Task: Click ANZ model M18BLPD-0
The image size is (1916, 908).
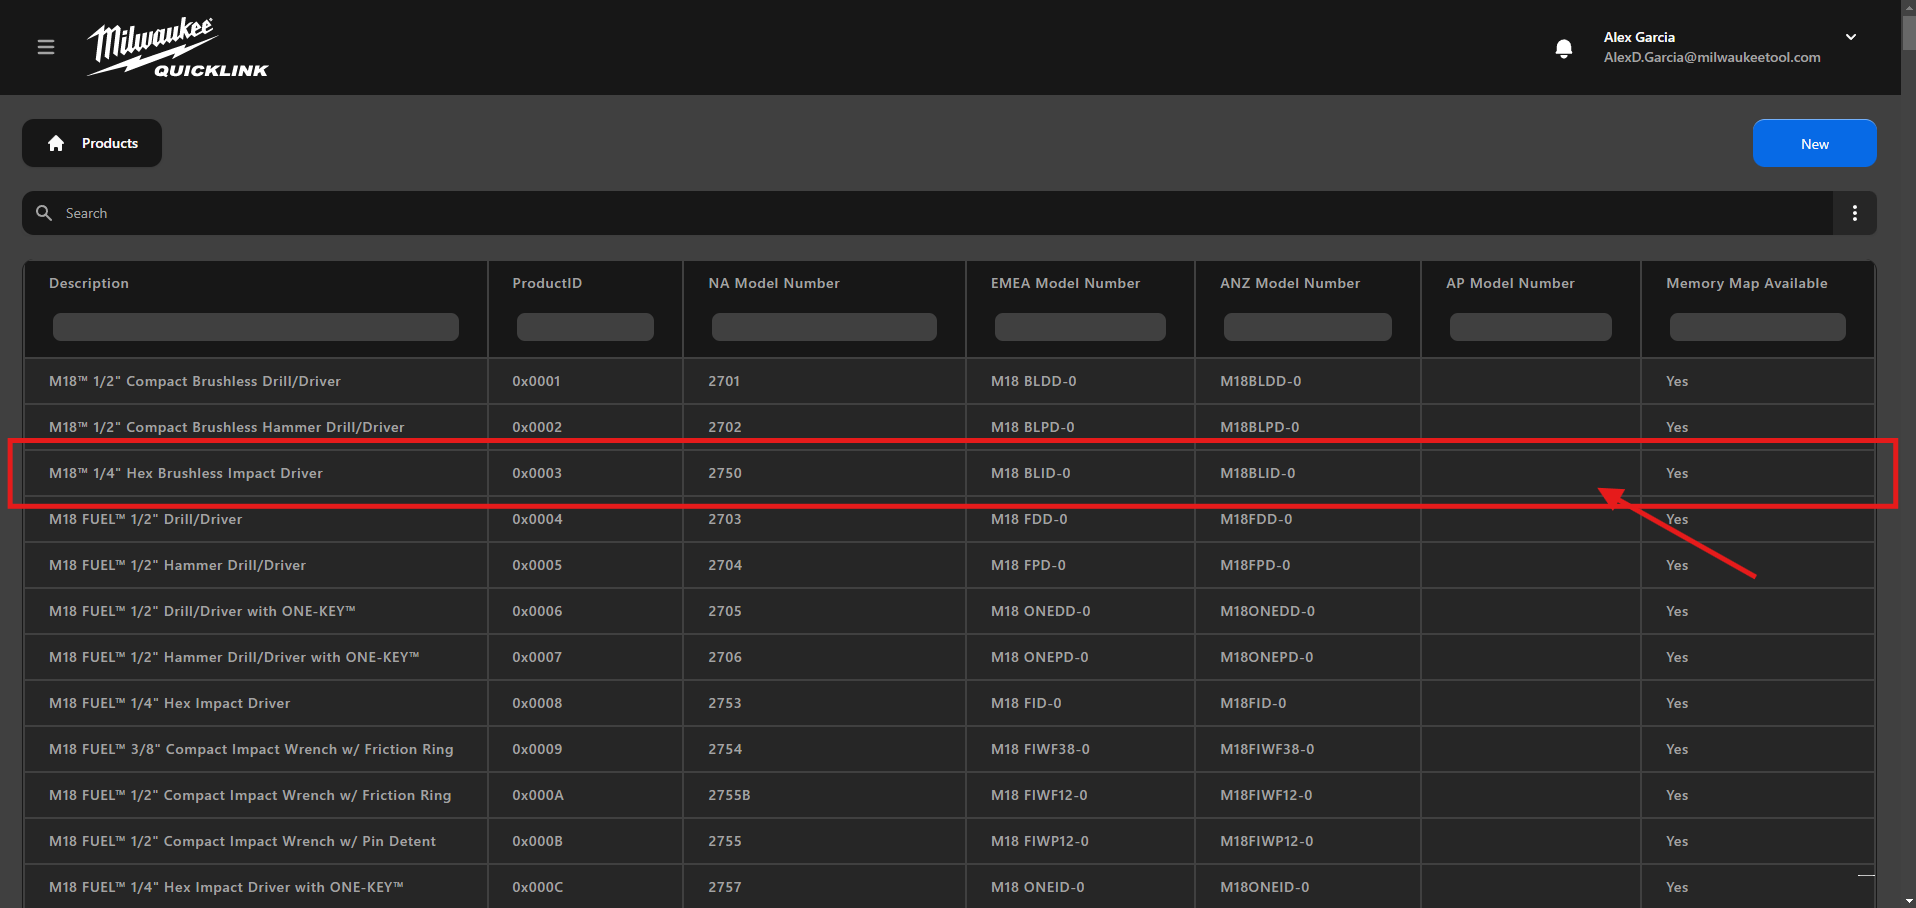Action: [1260, 427]
